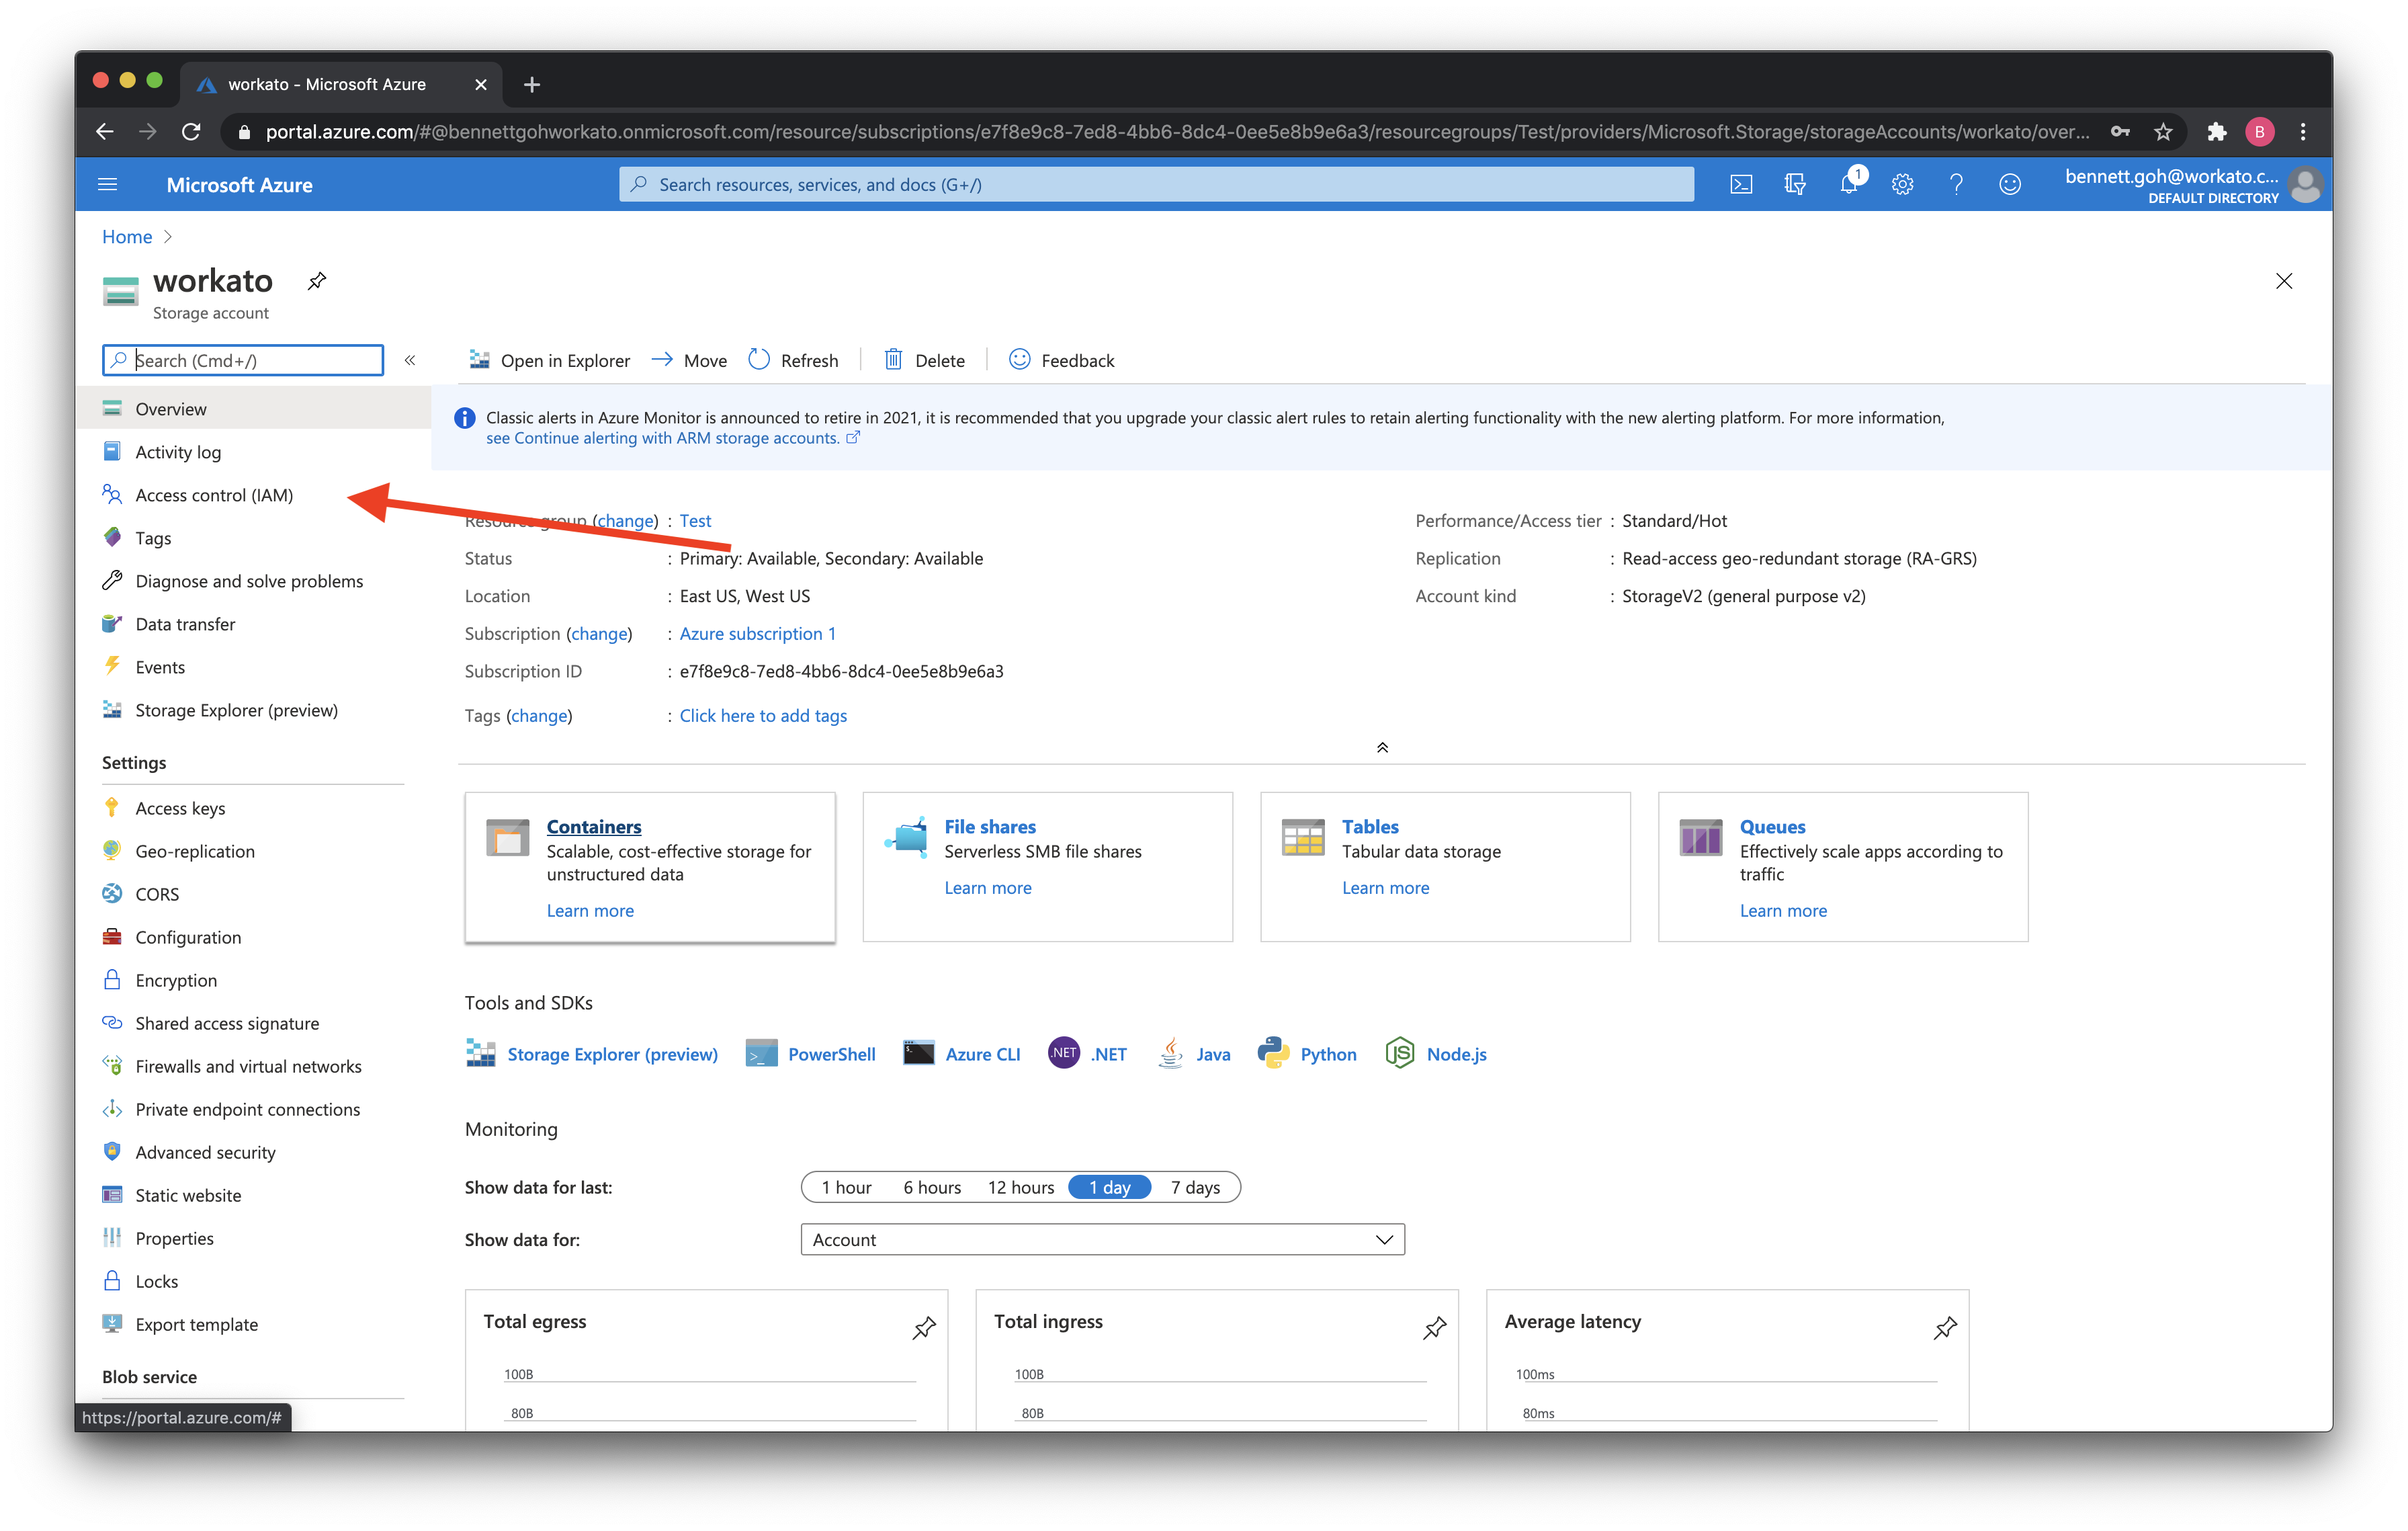
Task: Open Azure Cloud Shell icon
Action: [x=1741, y=184]
